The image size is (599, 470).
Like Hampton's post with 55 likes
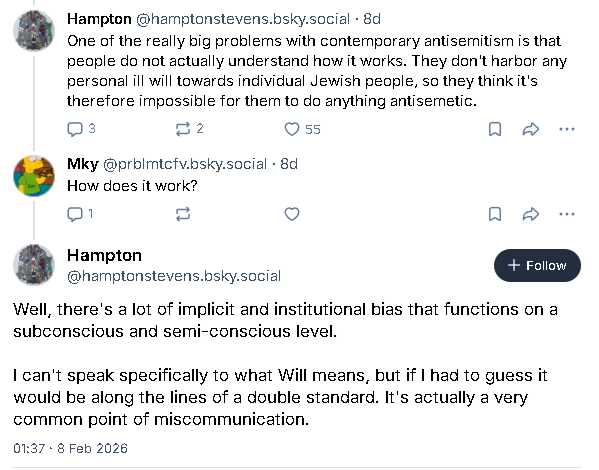pyautogui.click(x=302, y=129)
